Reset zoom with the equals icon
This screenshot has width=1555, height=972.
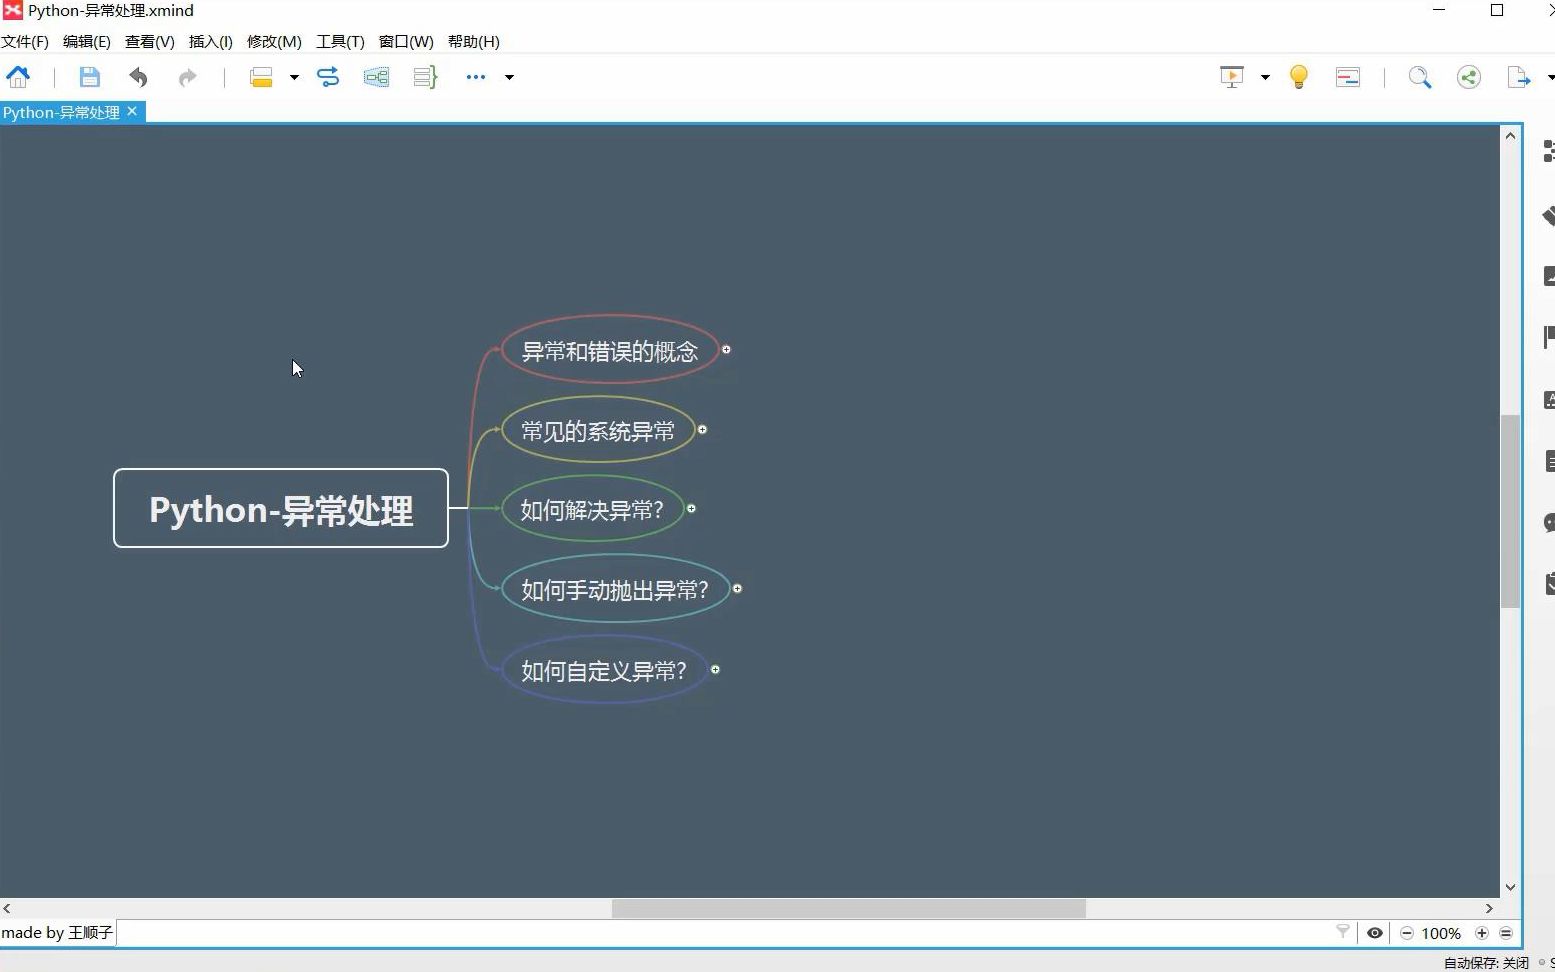[x=1506, y=933]
